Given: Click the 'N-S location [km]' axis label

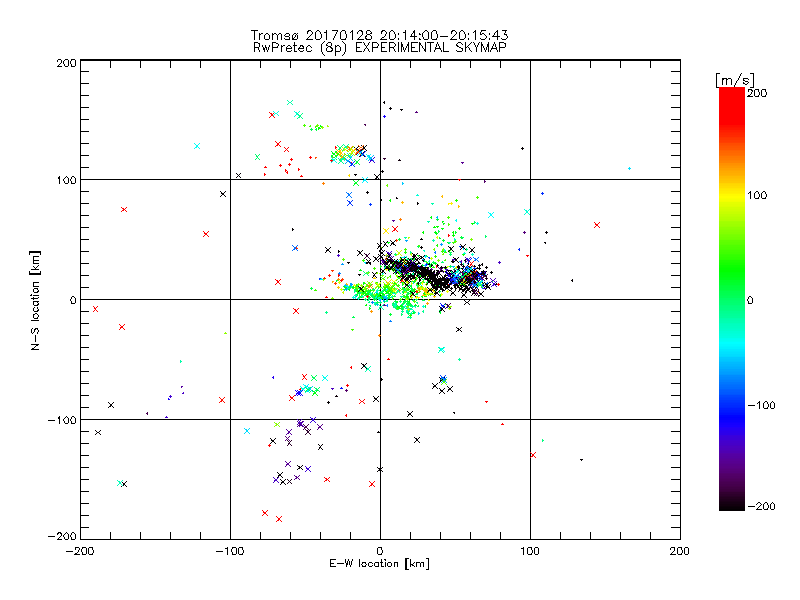Looking at the screenshot, I should tap(35, 300).
